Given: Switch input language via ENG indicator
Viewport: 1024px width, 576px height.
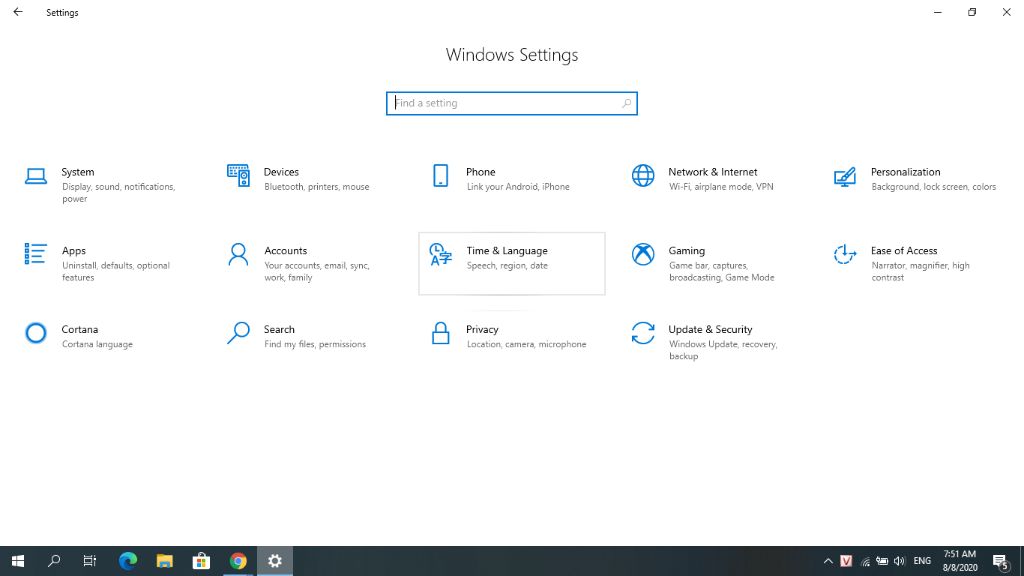Looking at the screenshot, I should pos(922,561).
